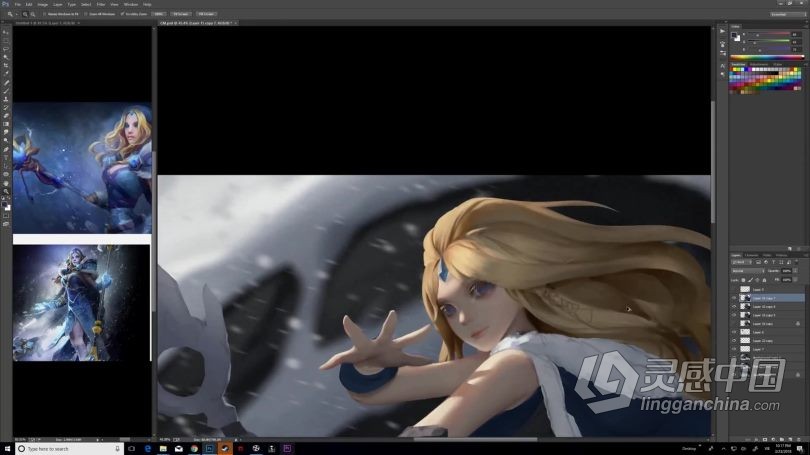Switch to the Styles tab
Image resolution: width=810 pixels, height=455 pixels.
[777, 64]
